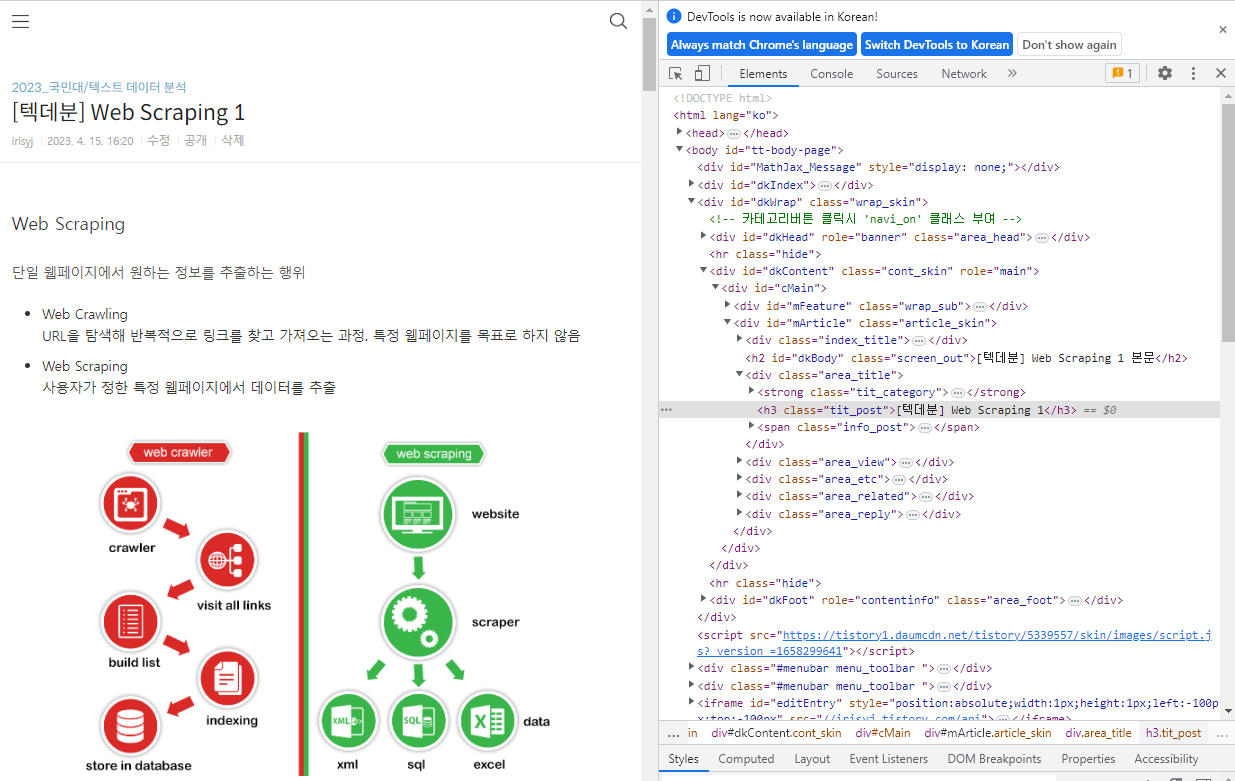Image resolution: width=1235 pixels, height=781 pixels.
Task: Expand the div area_view node
Action: pyautogui.click(x=740, y=462)
